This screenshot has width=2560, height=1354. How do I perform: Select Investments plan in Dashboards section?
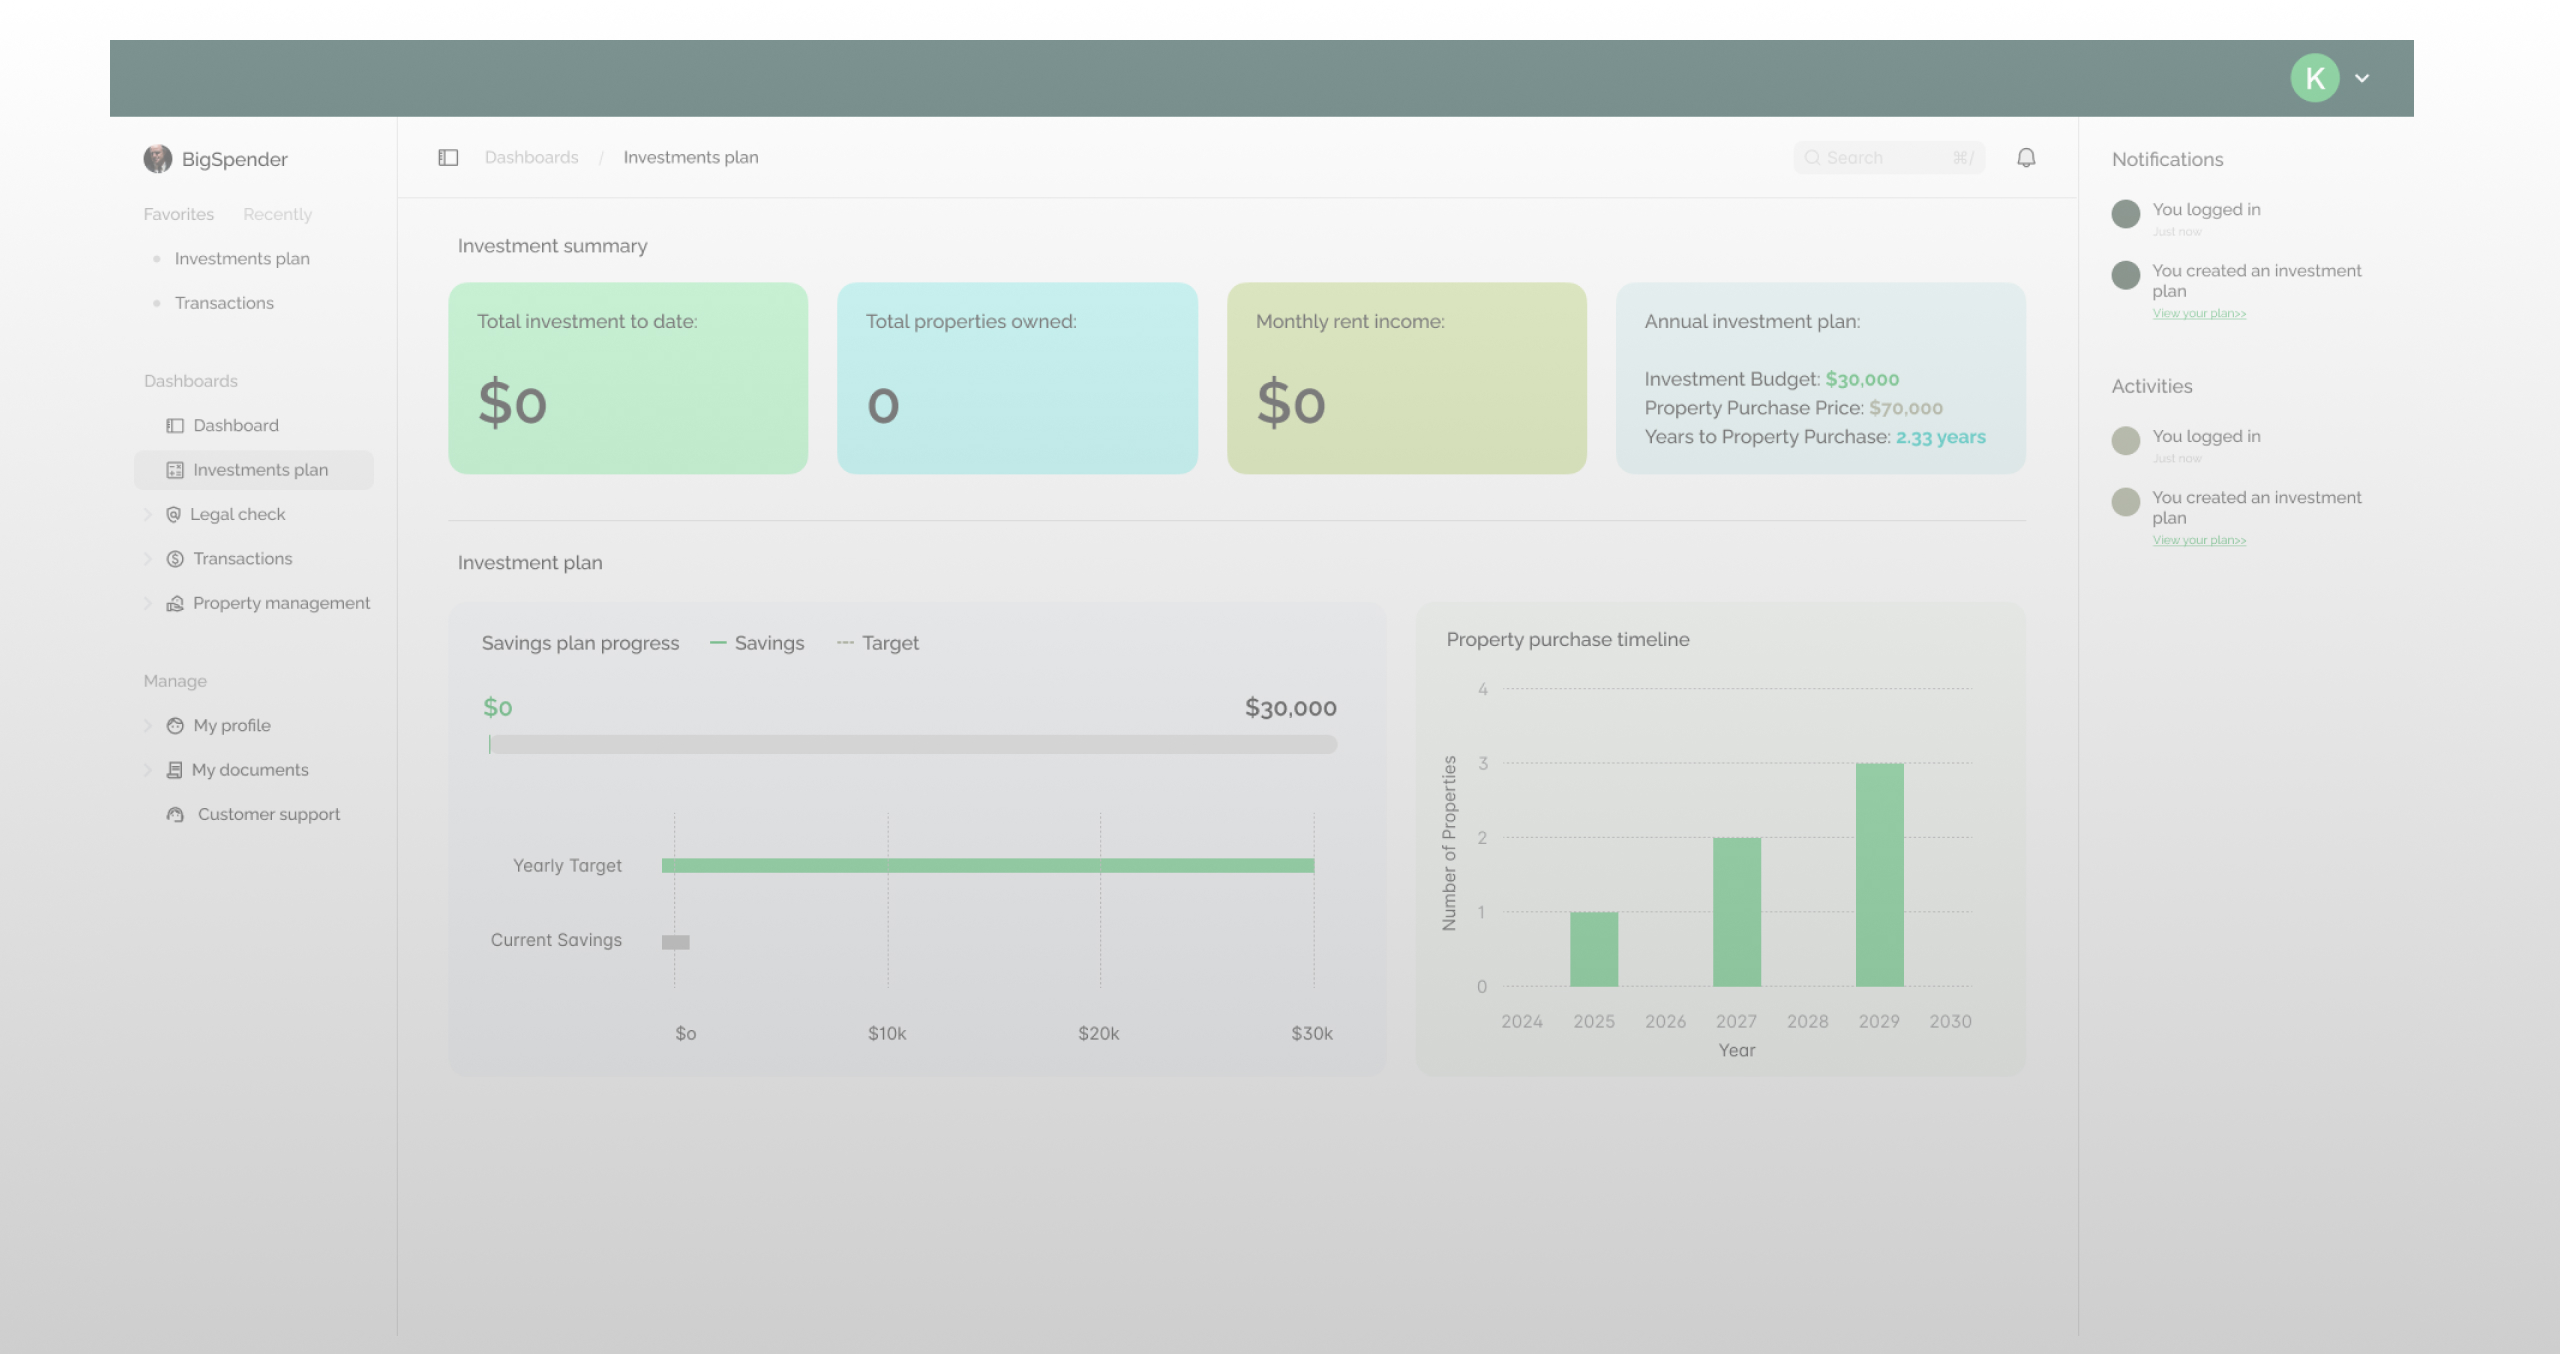pyautogui.click(x=254, y=470)
